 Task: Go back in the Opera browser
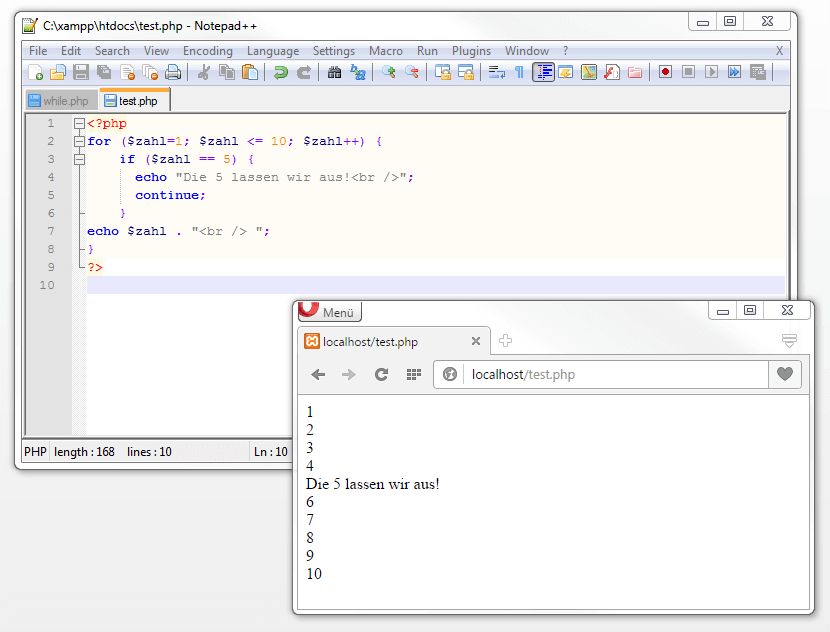pyautogui.click(x=318, y=375)
